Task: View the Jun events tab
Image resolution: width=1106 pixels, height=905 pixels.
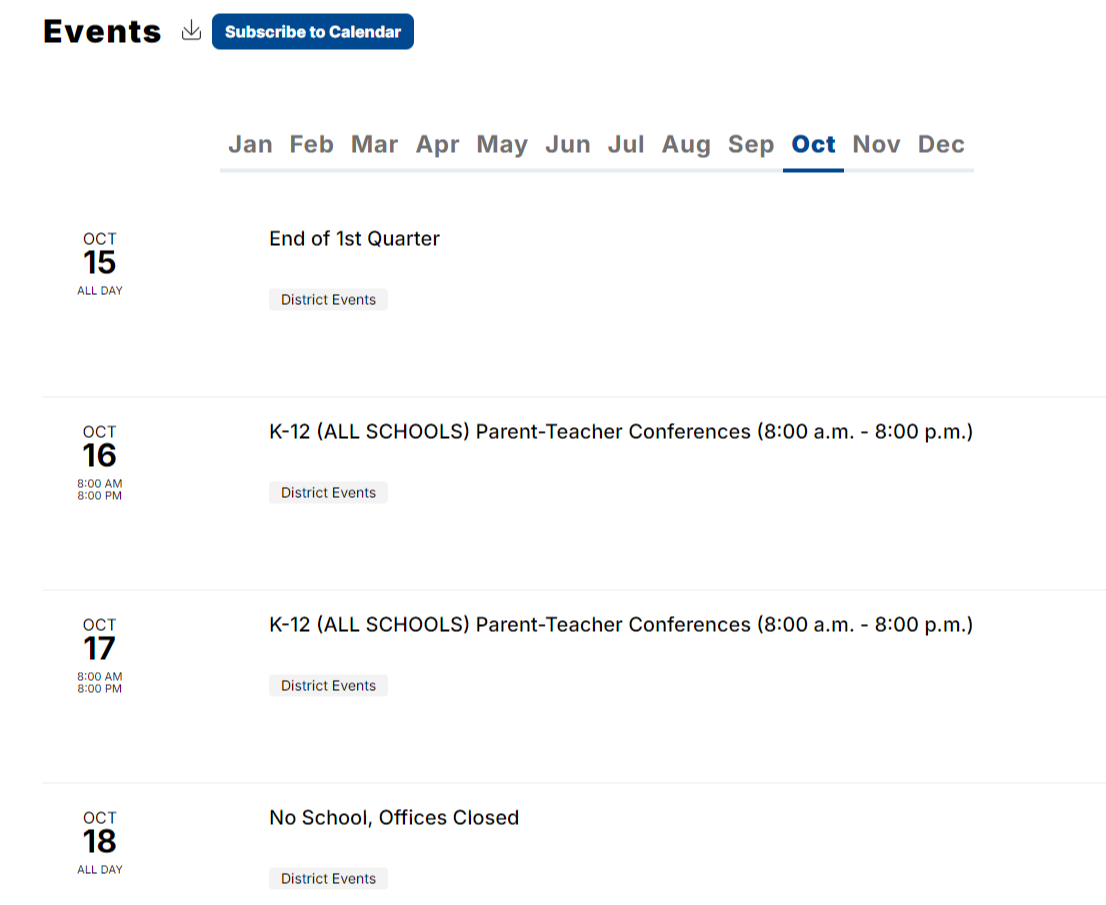Action: click(568, 145)
